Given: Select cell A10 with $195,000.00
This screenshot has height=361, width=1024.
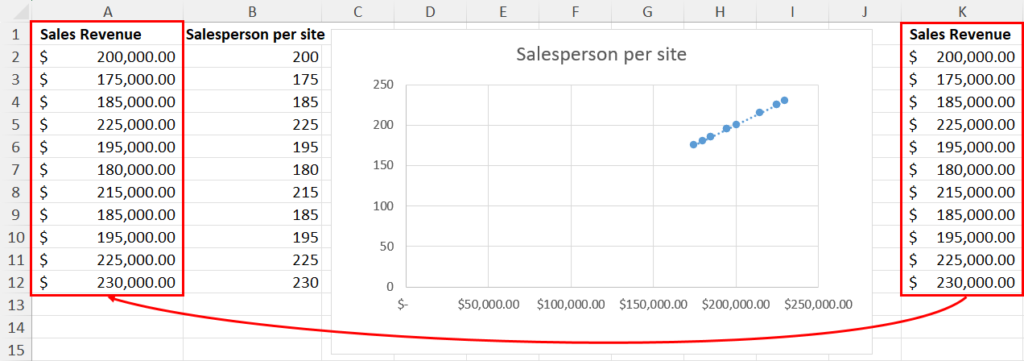Looking at the screenshot, I should pos(107,238).
